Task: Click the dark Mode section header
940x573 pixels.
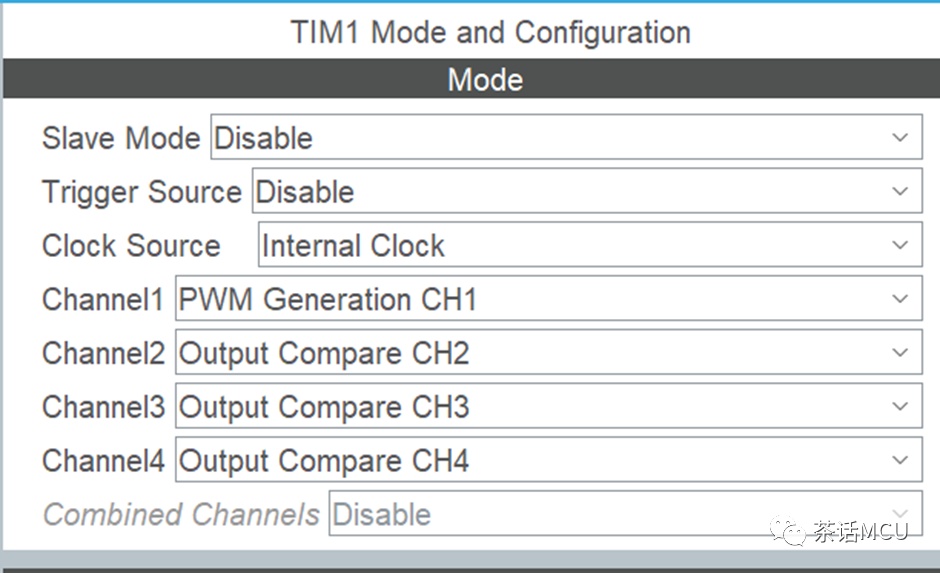Action: (x=471, y=79)
